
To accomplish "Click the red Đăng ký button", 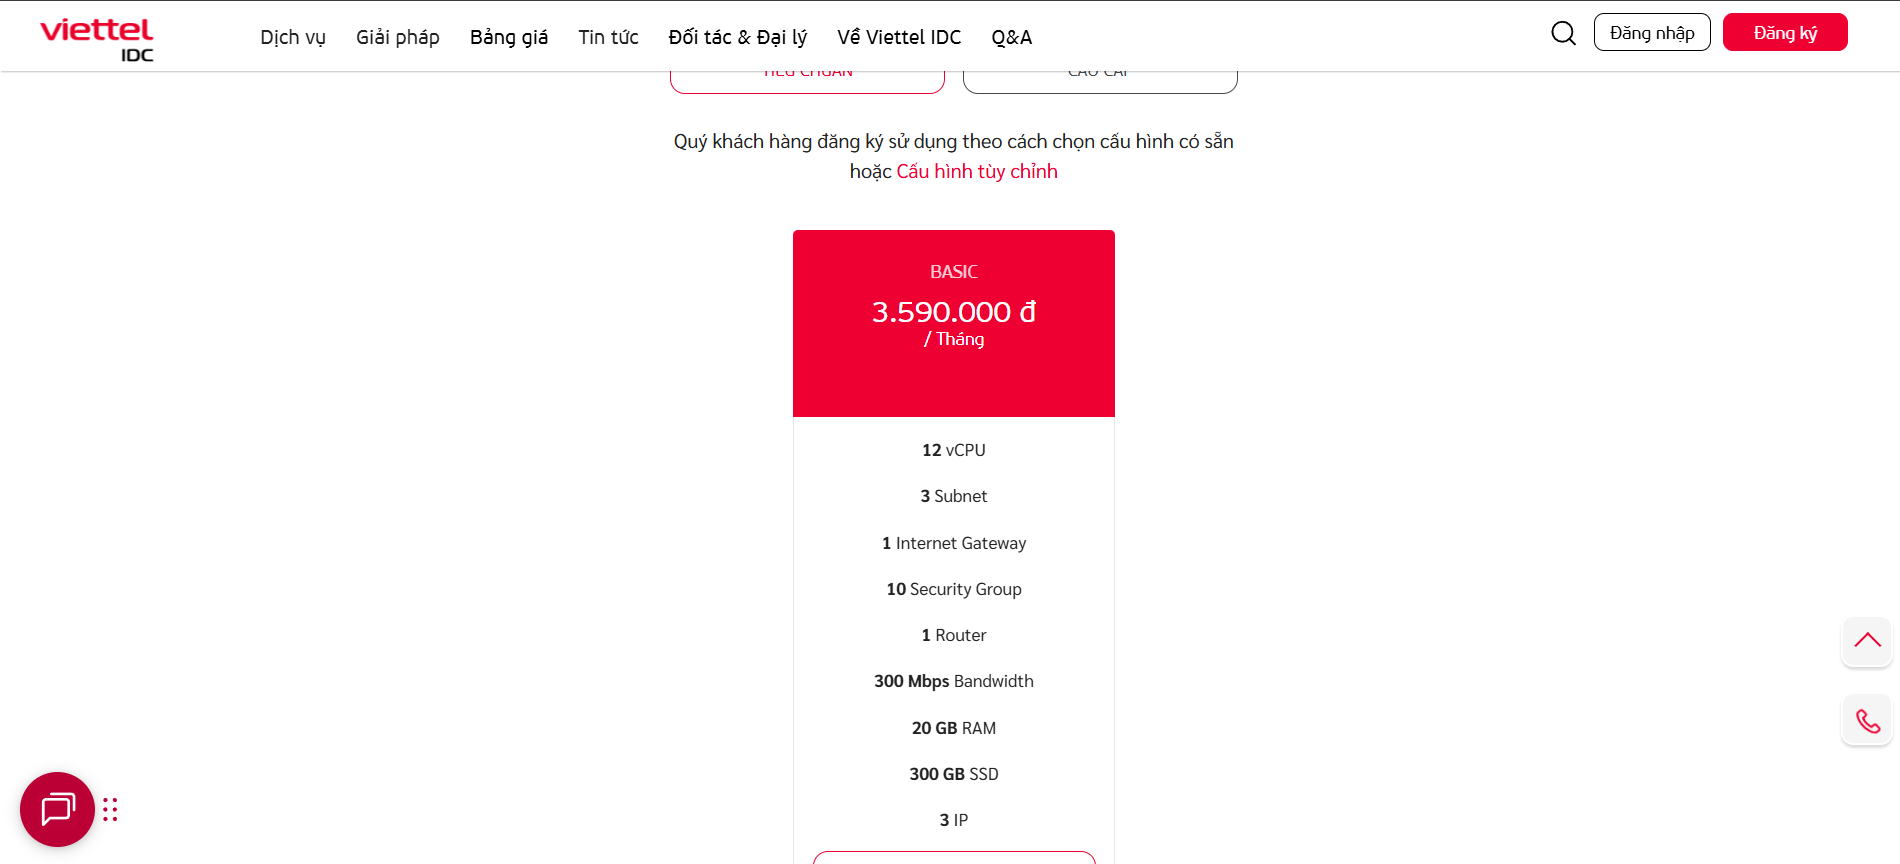I will (1785, 33).
